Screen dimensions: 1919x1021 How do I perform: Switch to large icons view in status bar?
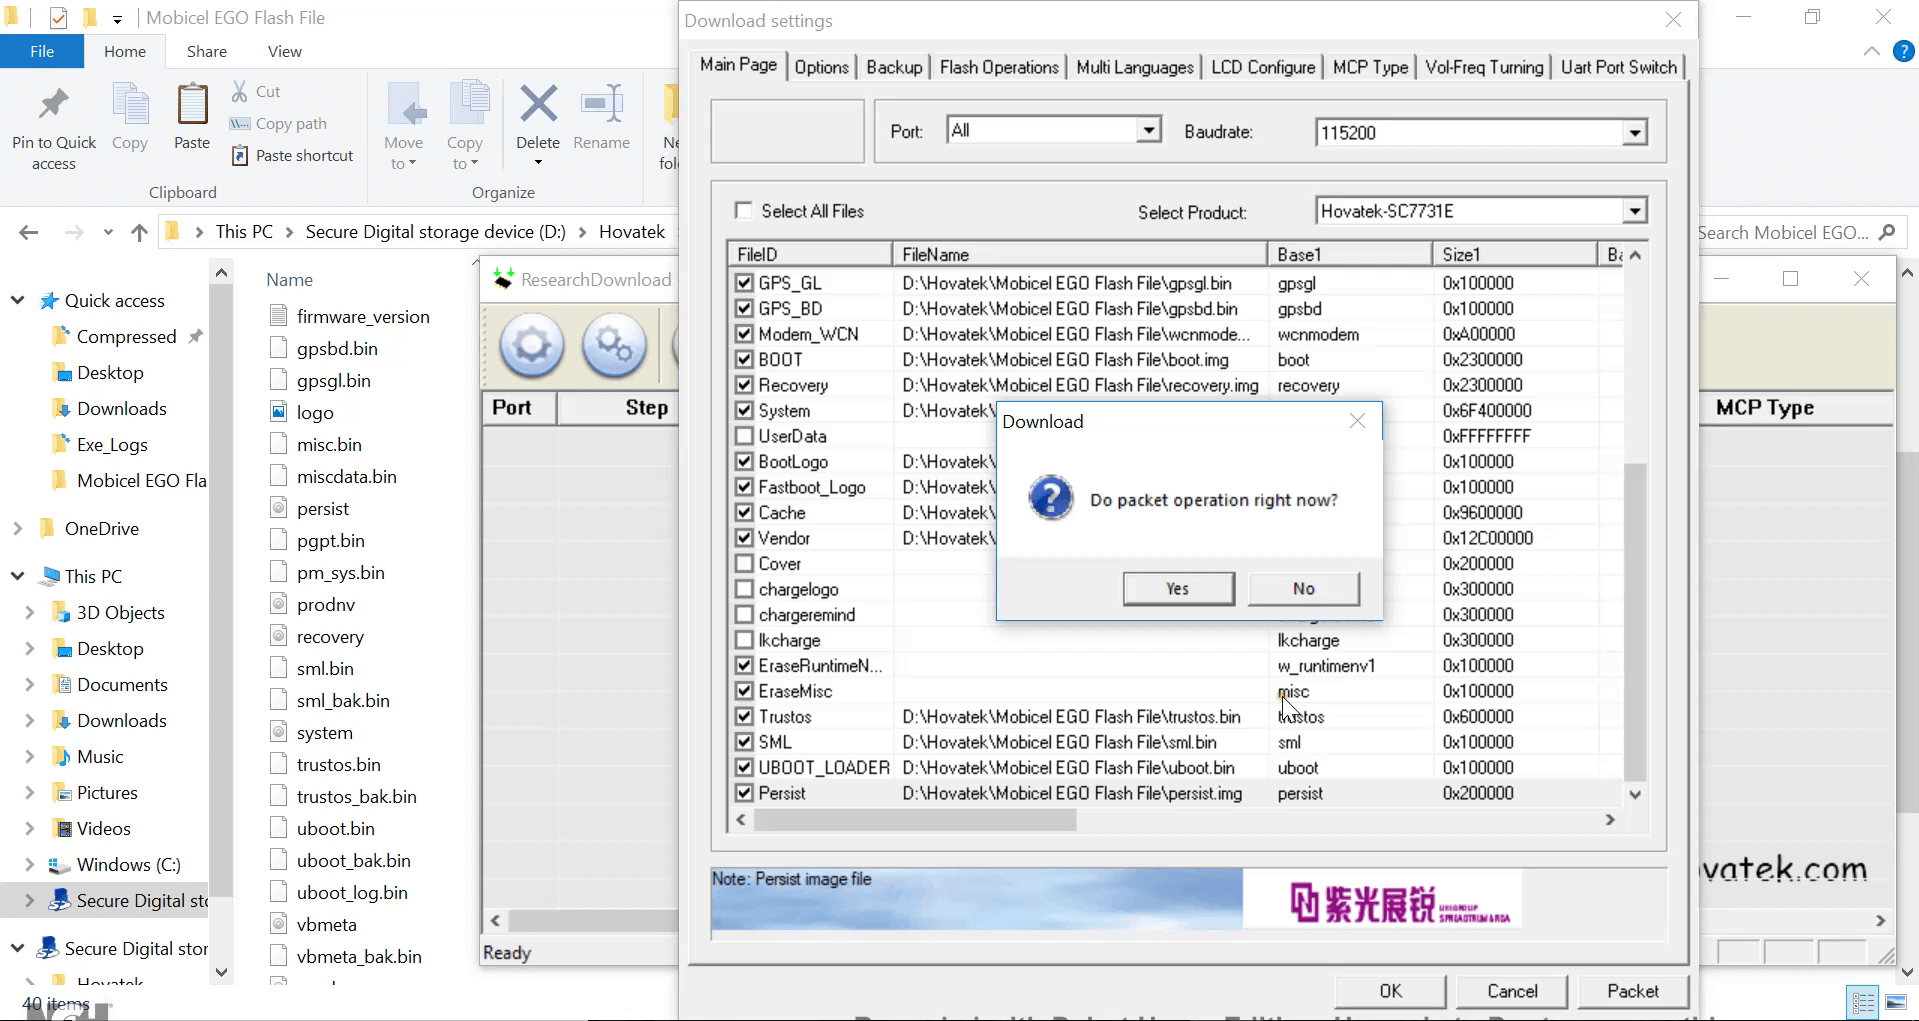tap(1895, 1002)
